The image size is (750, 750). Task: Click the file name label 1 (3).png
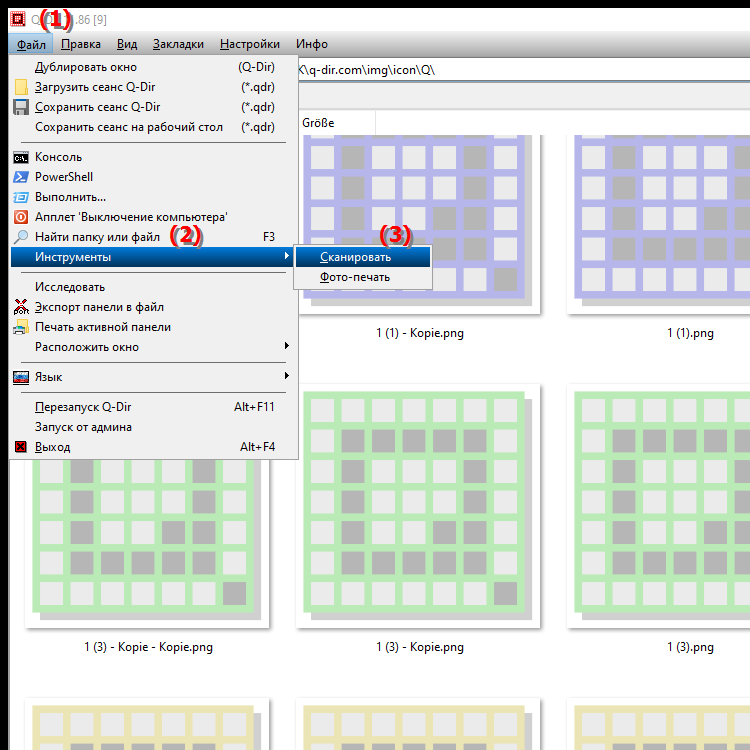point(690,647)
